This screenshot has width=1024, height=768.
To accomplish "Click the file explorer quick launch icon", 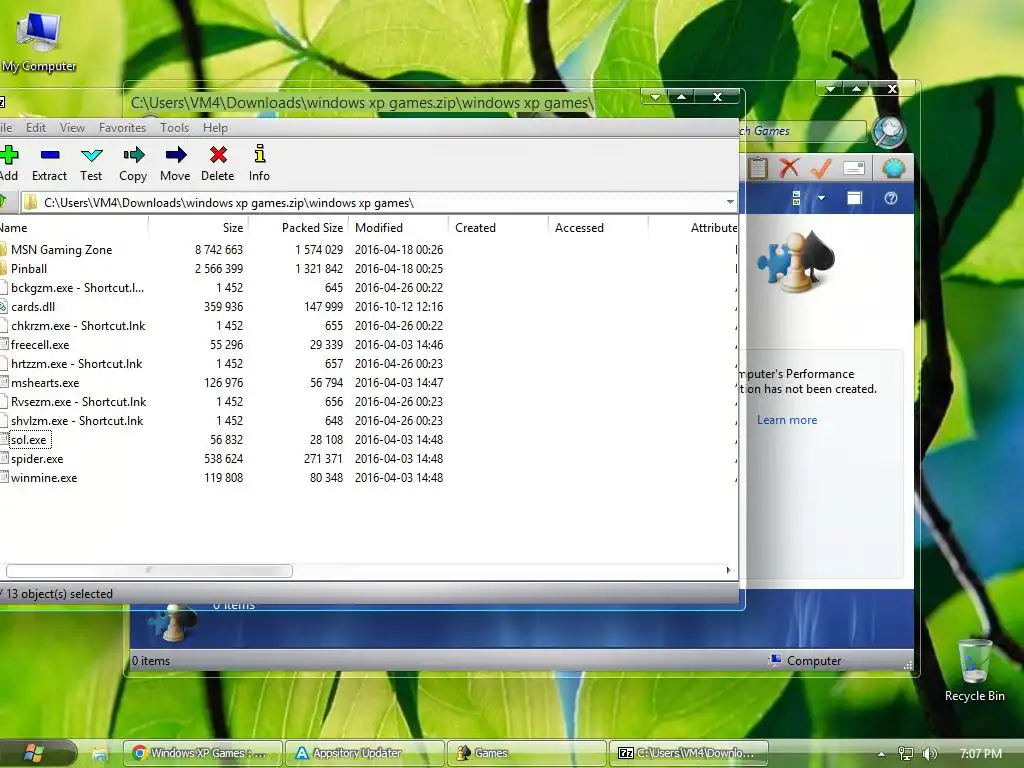I will click(x=100, y=754).
